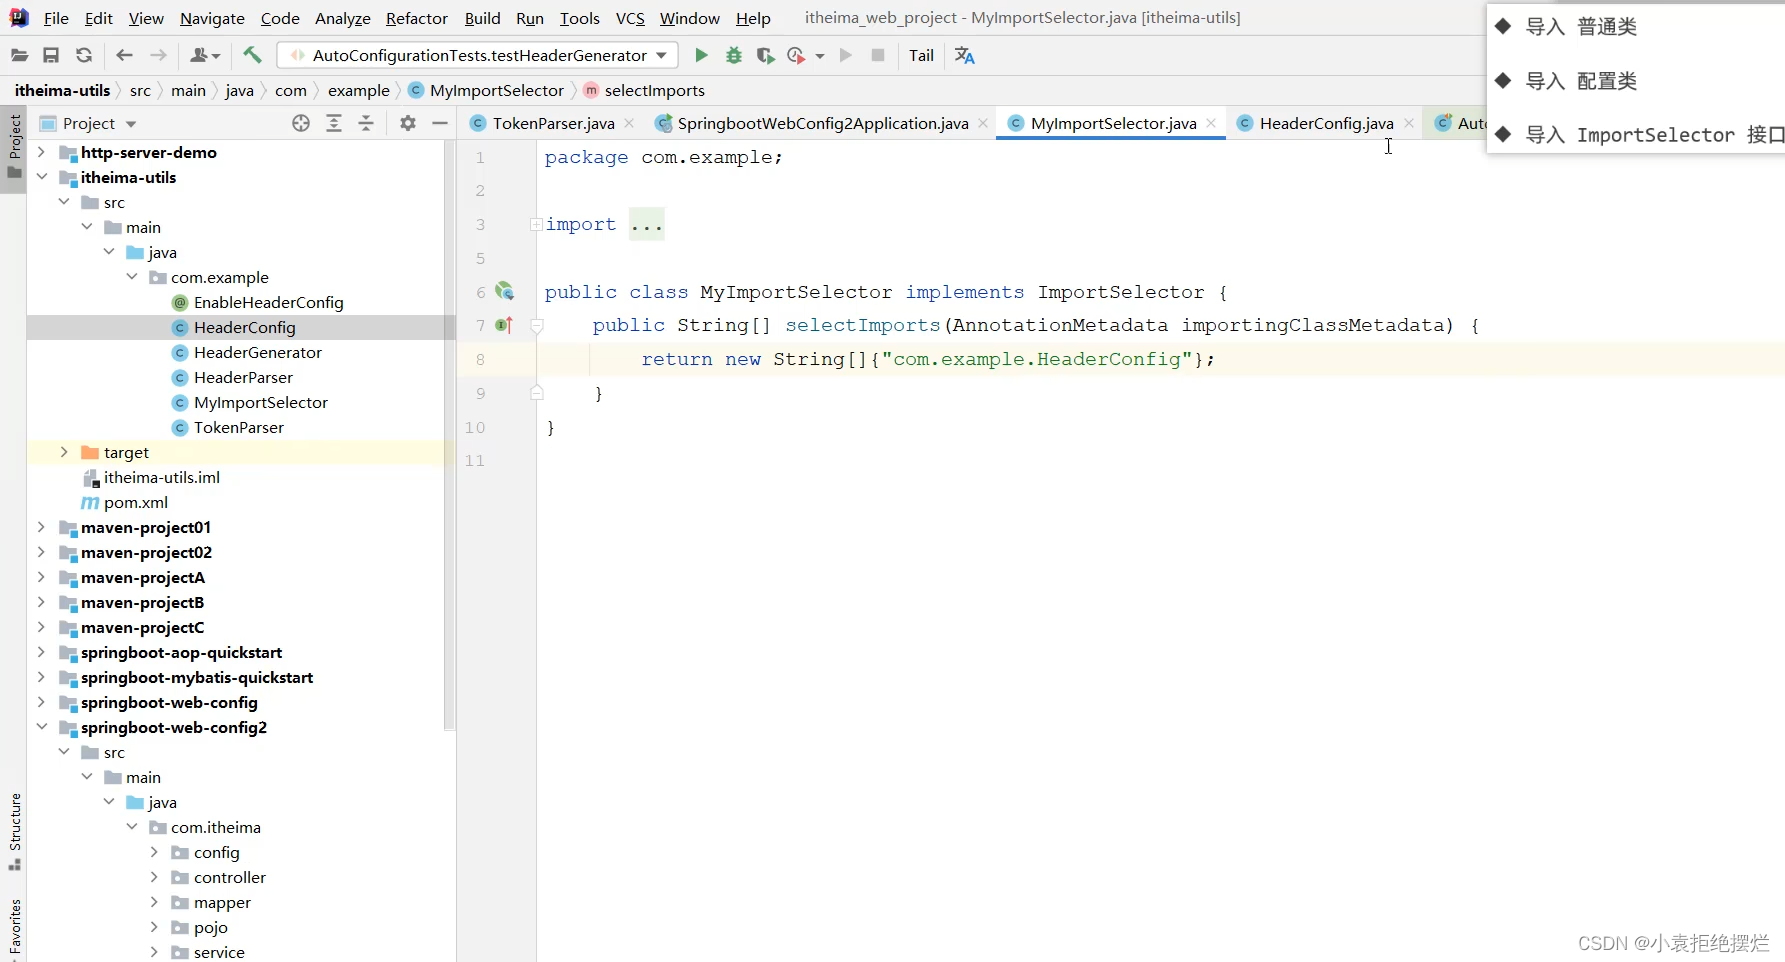Click the Stop square icon in toolbar
This screenshot has height=962, width=1785.
[x=878, y=56]
